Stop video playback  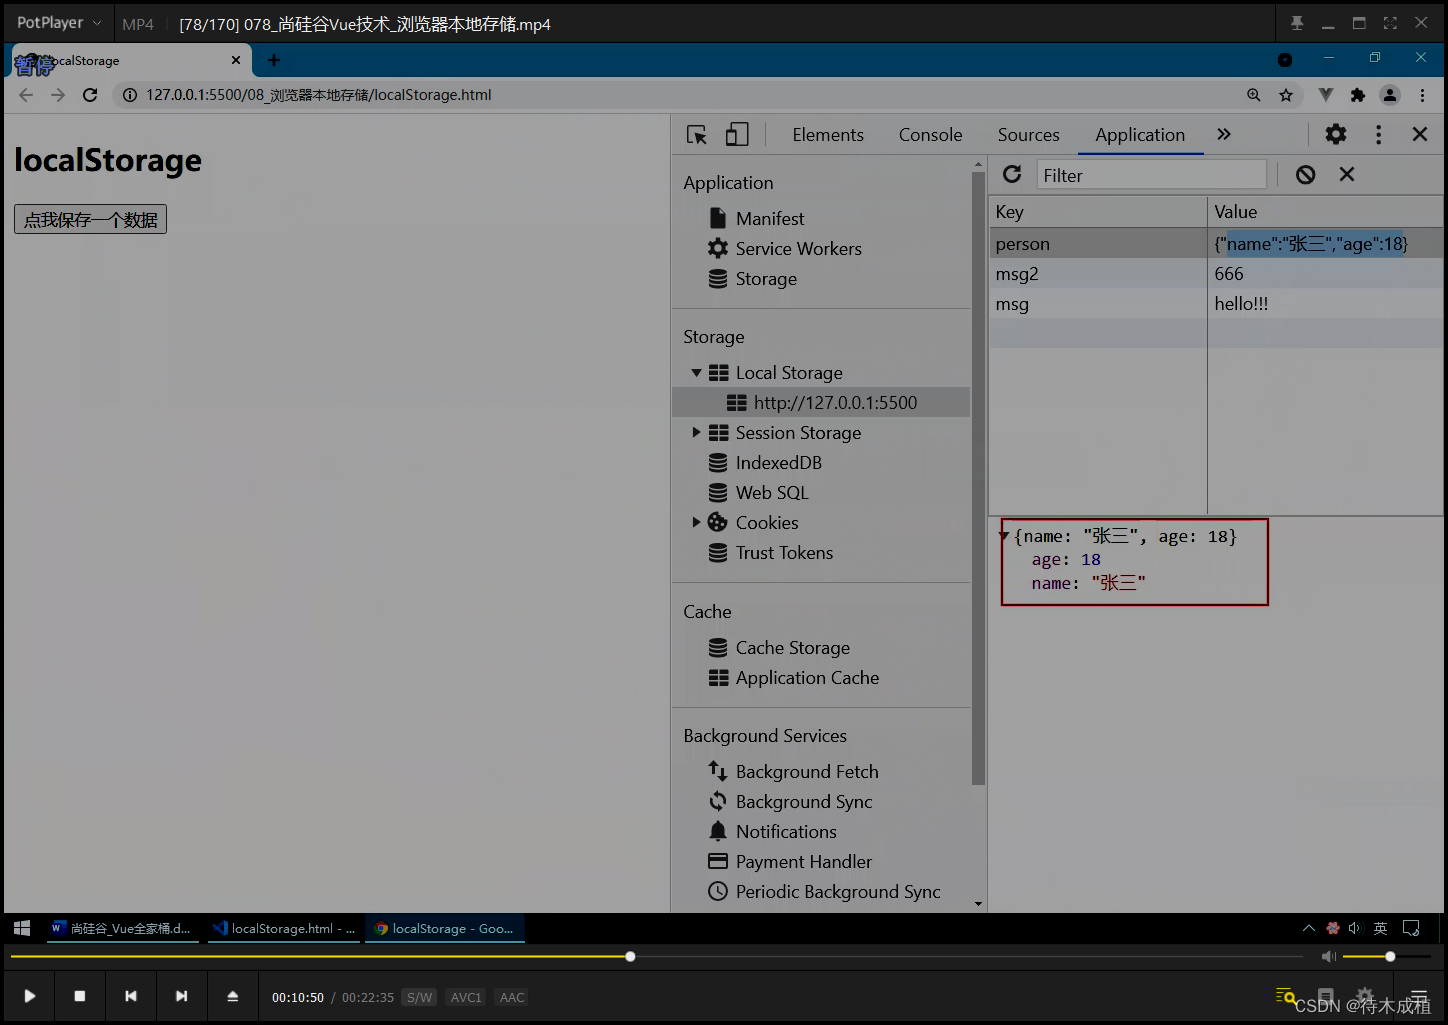(80, 996)
